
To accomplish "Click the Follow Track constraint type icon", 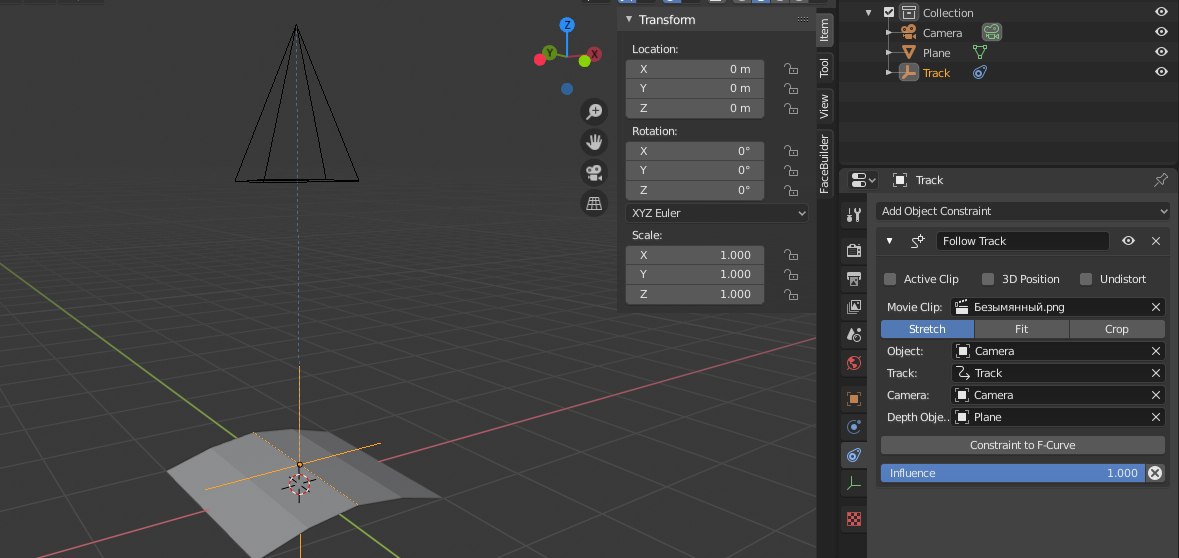I will pos(917,241).
